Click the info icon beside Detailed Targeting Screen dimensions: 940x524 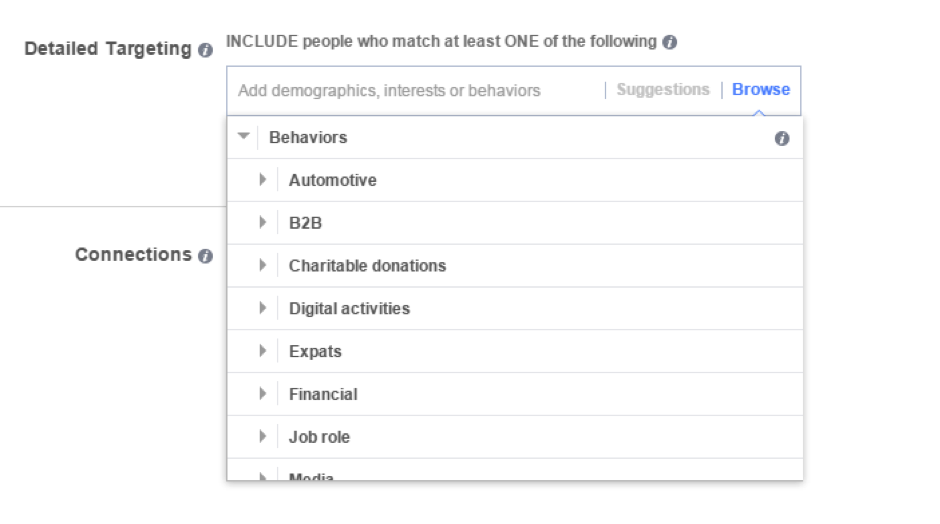pyautogui.click(x=205, y=50)
